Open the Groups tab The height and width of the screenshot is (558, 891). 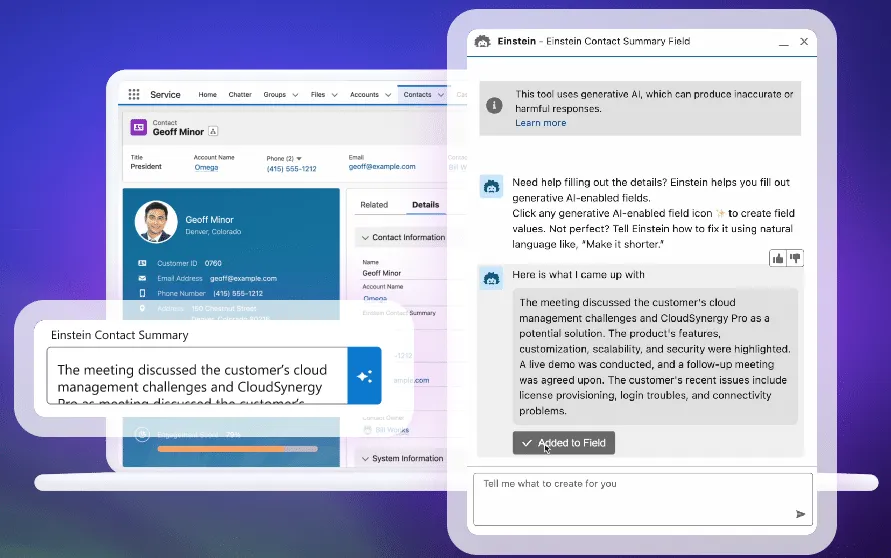[x=274, y=94]
